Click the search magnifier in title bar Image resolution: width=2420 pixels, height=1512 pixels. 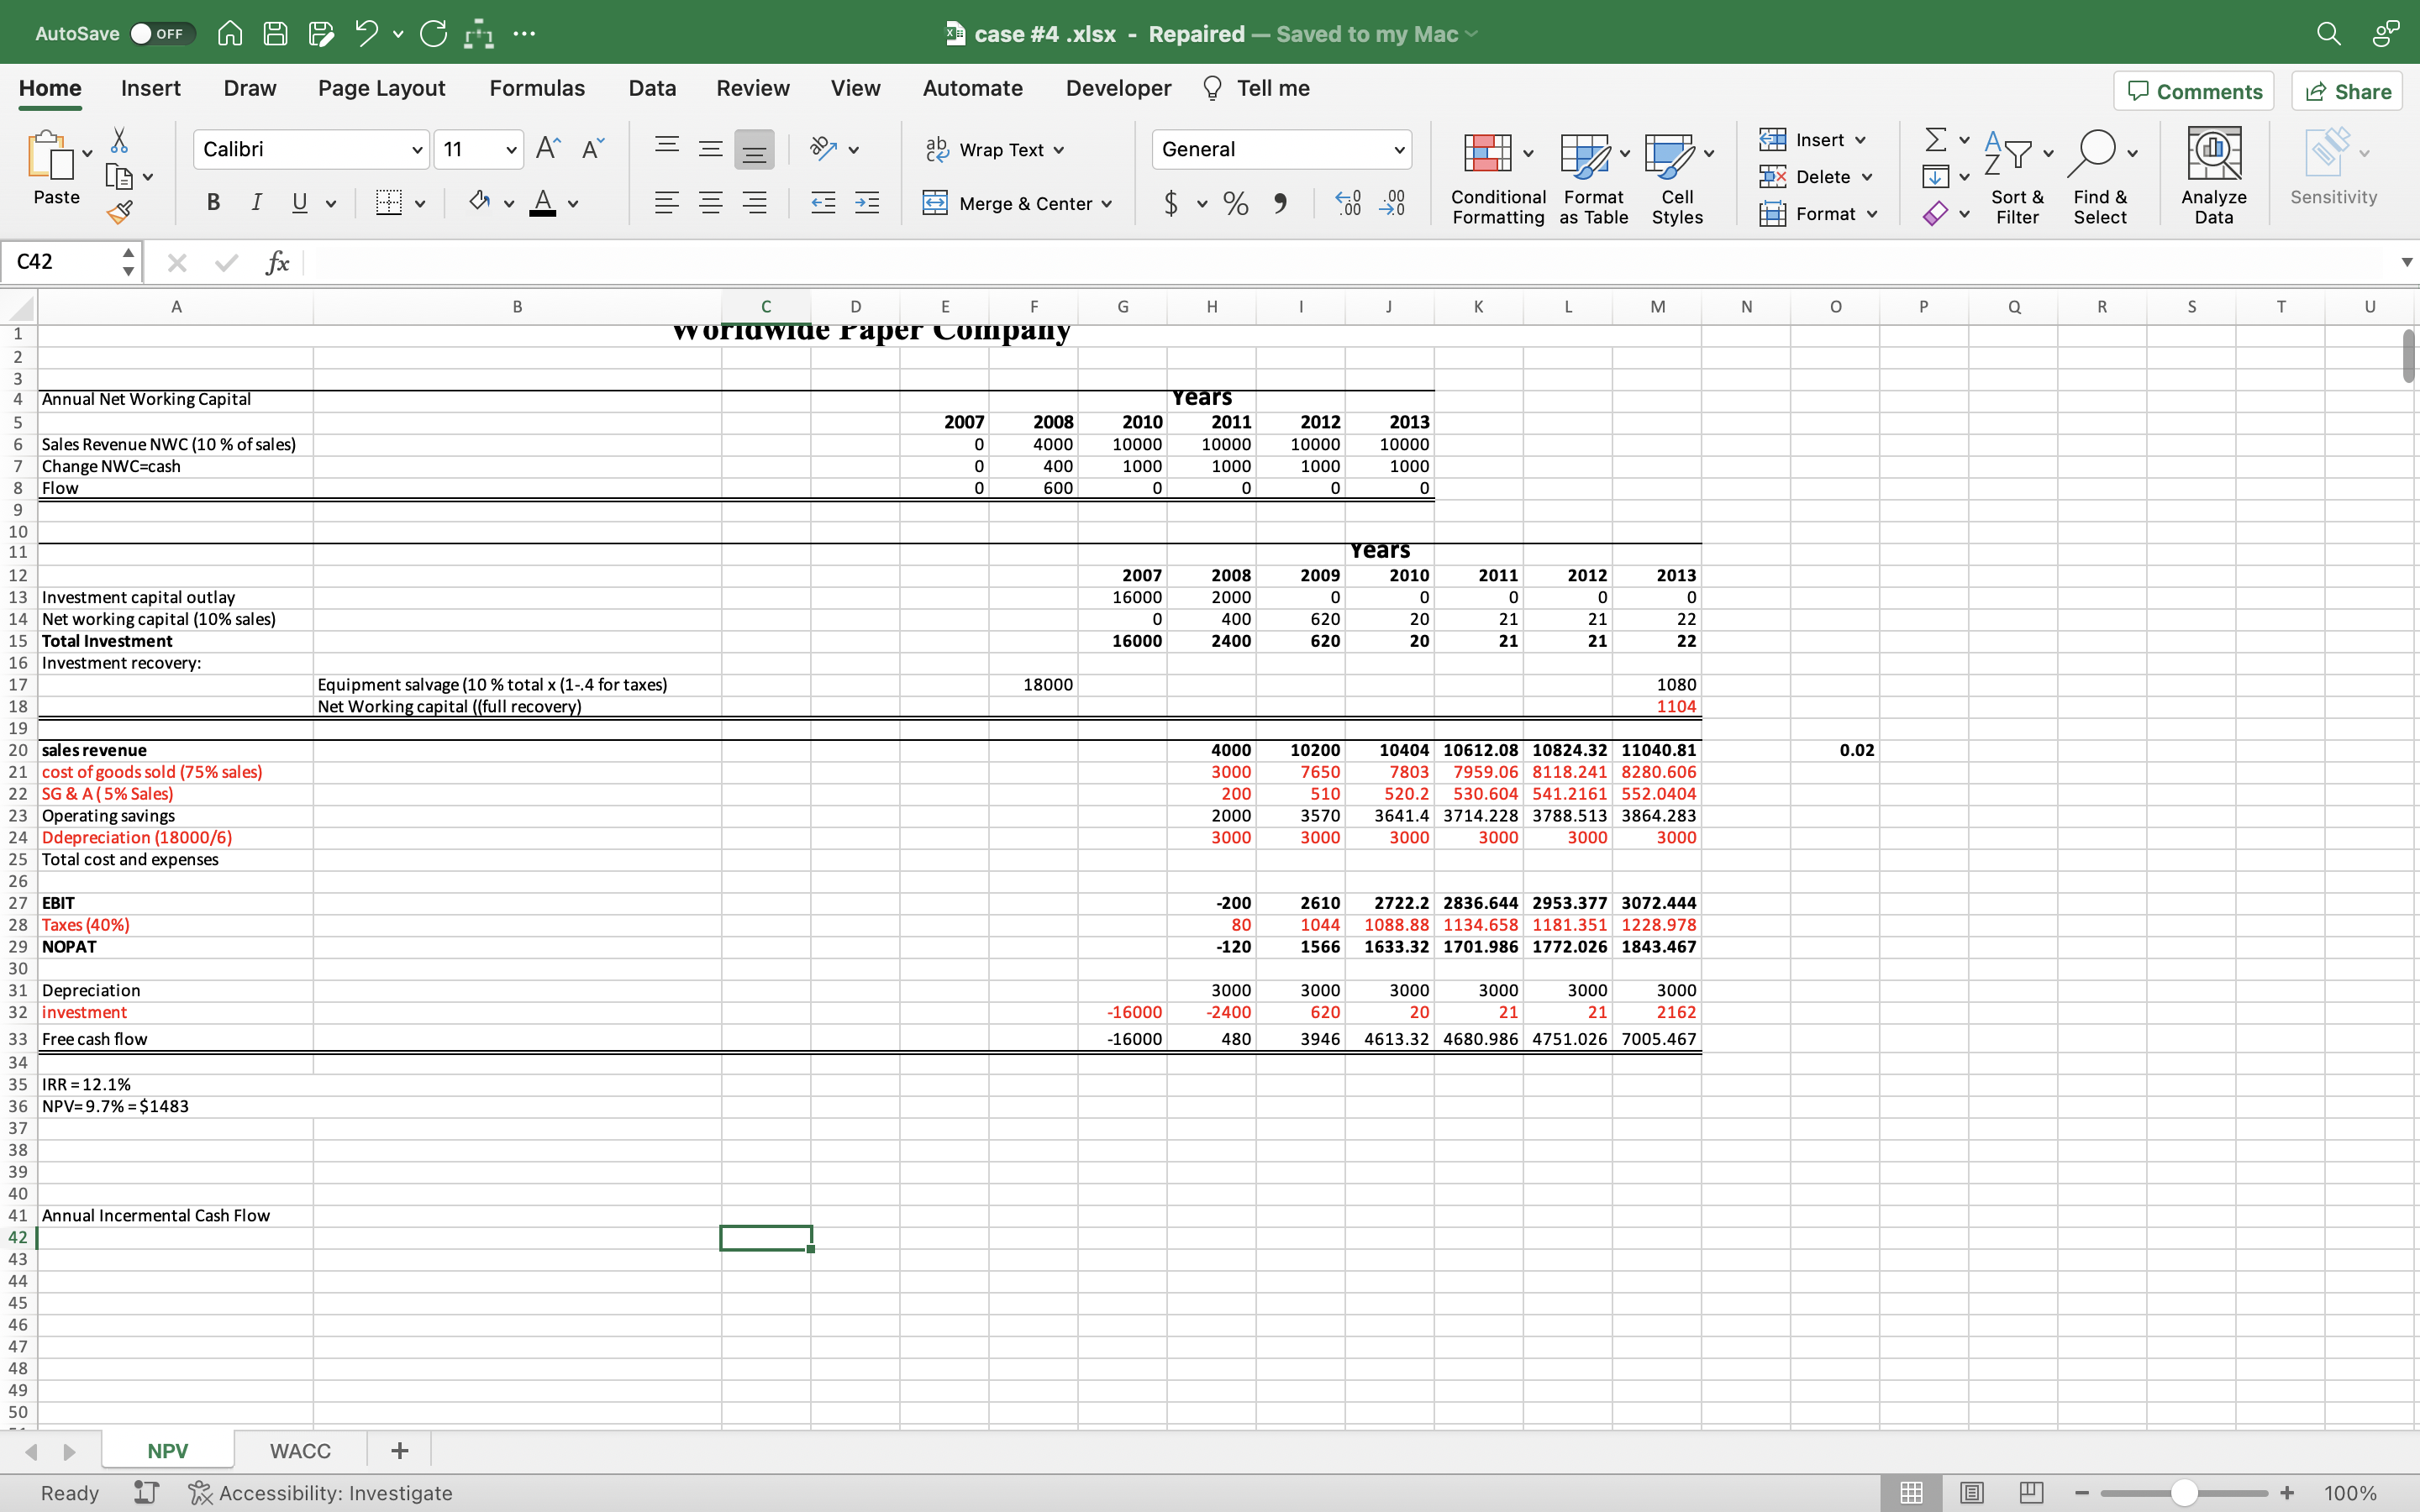2328,34
